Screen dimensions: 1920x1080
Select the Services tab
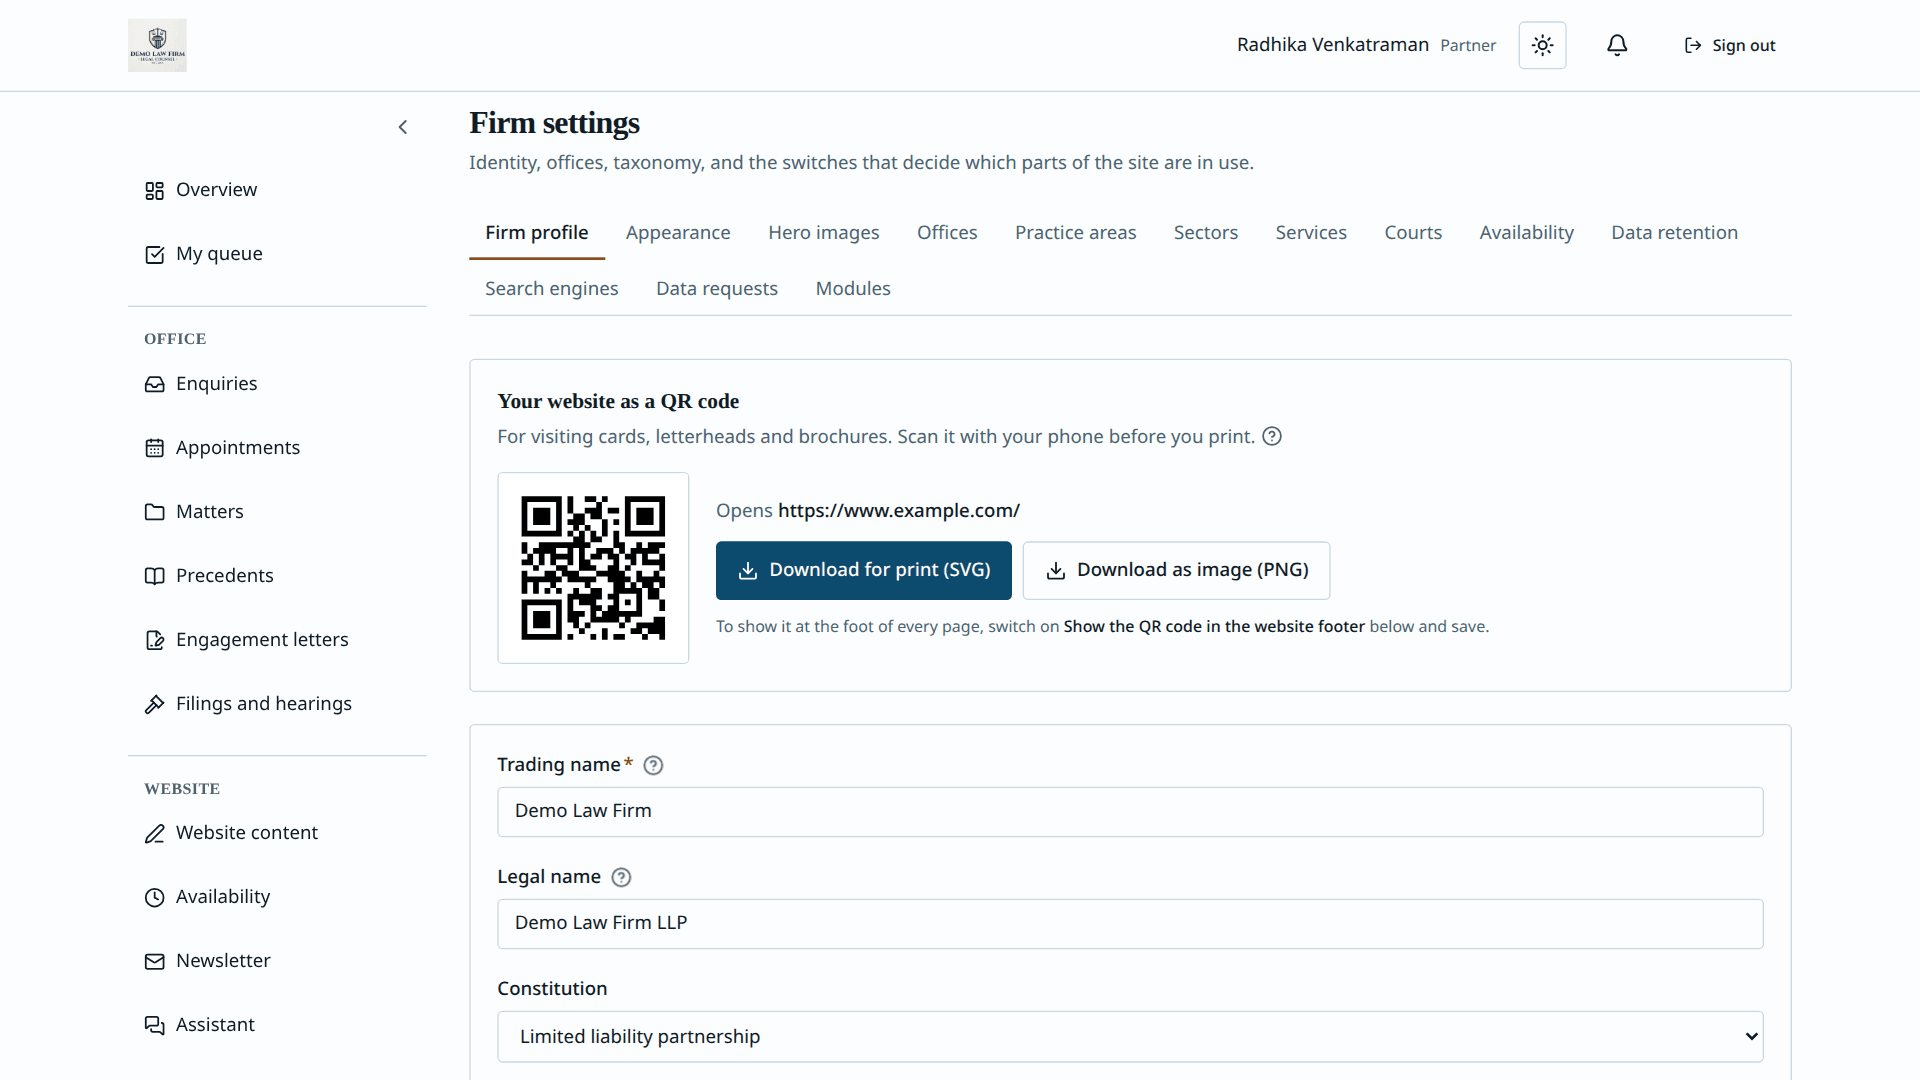pyautogui.click(x=1311, y=233)
